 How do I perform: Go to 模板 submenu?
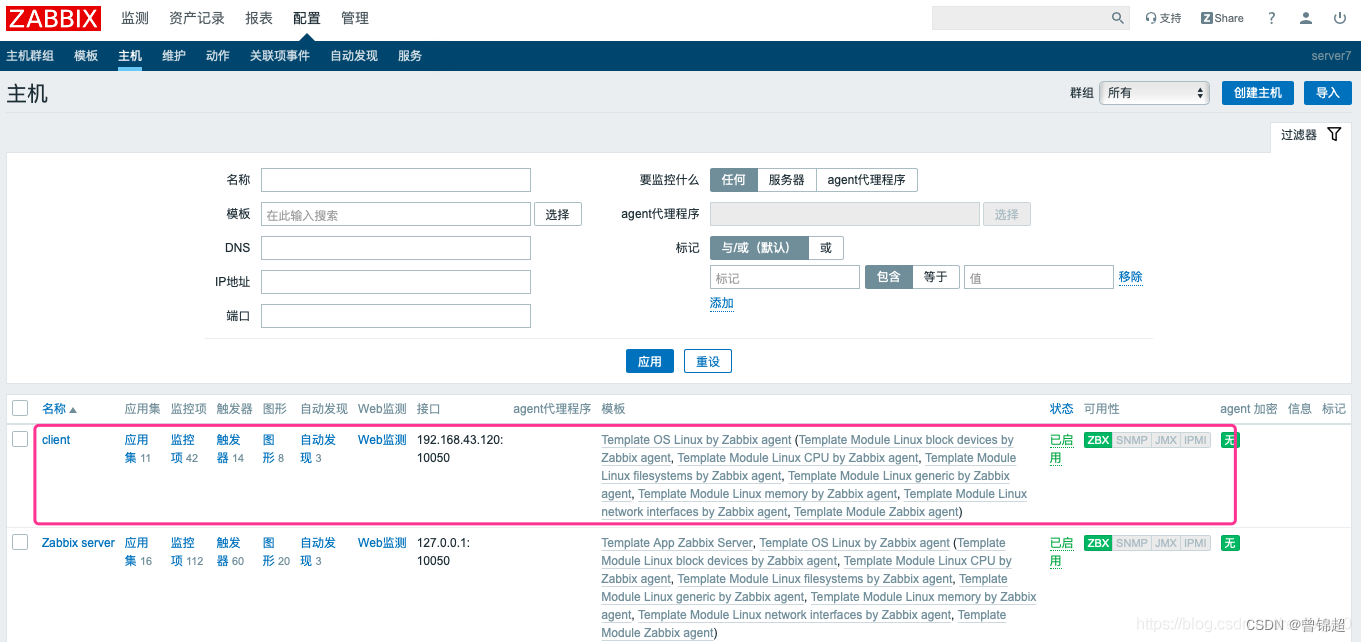coord(86,56)
